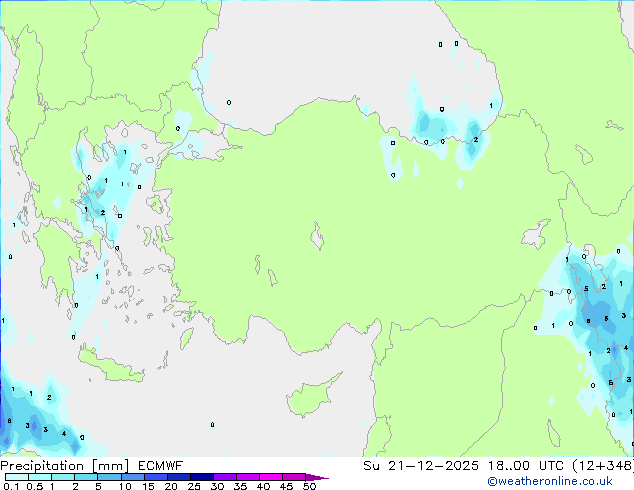Click legend scale label "10"
Screen dimensions: 634x490
125,486
